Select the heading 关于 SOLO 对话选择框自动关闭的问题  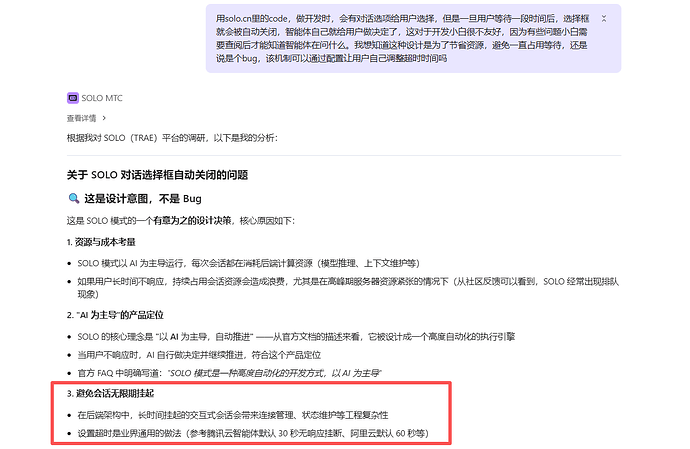[x=157, y=175]
